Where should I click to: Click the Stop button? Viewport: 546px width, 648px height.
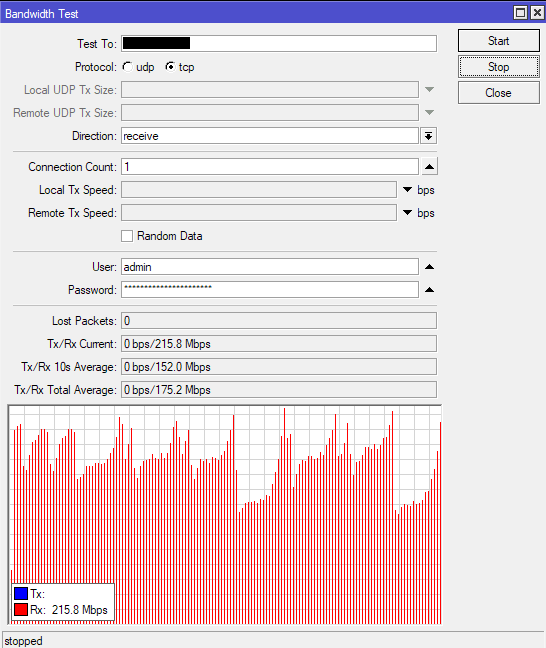(x=498, y=67)
